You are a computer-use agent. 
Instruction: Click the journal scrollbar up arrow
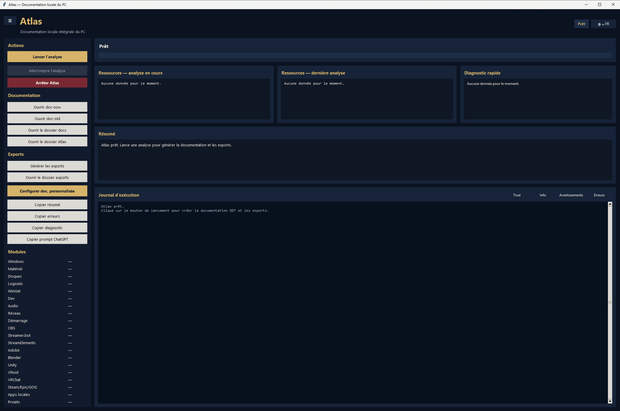610,204
